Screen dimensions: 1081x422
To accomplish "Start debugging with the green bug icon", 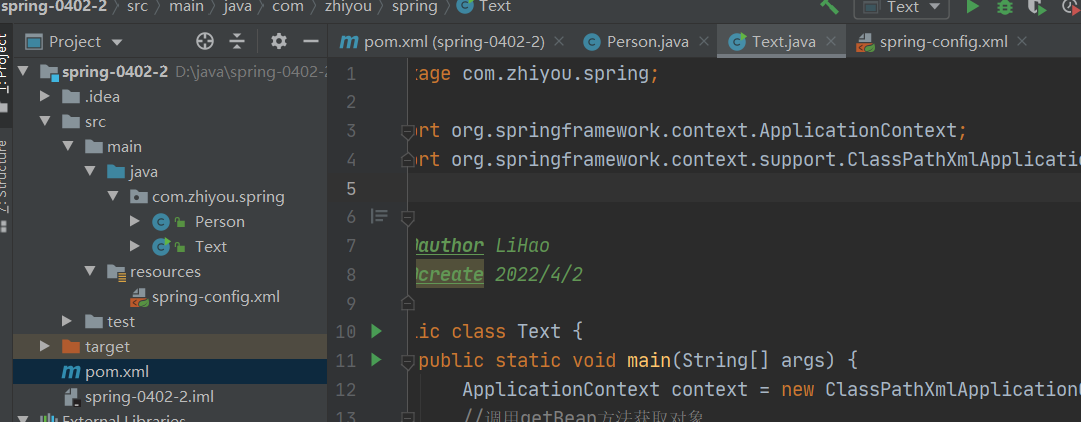I will click(x=1005, y=7).
